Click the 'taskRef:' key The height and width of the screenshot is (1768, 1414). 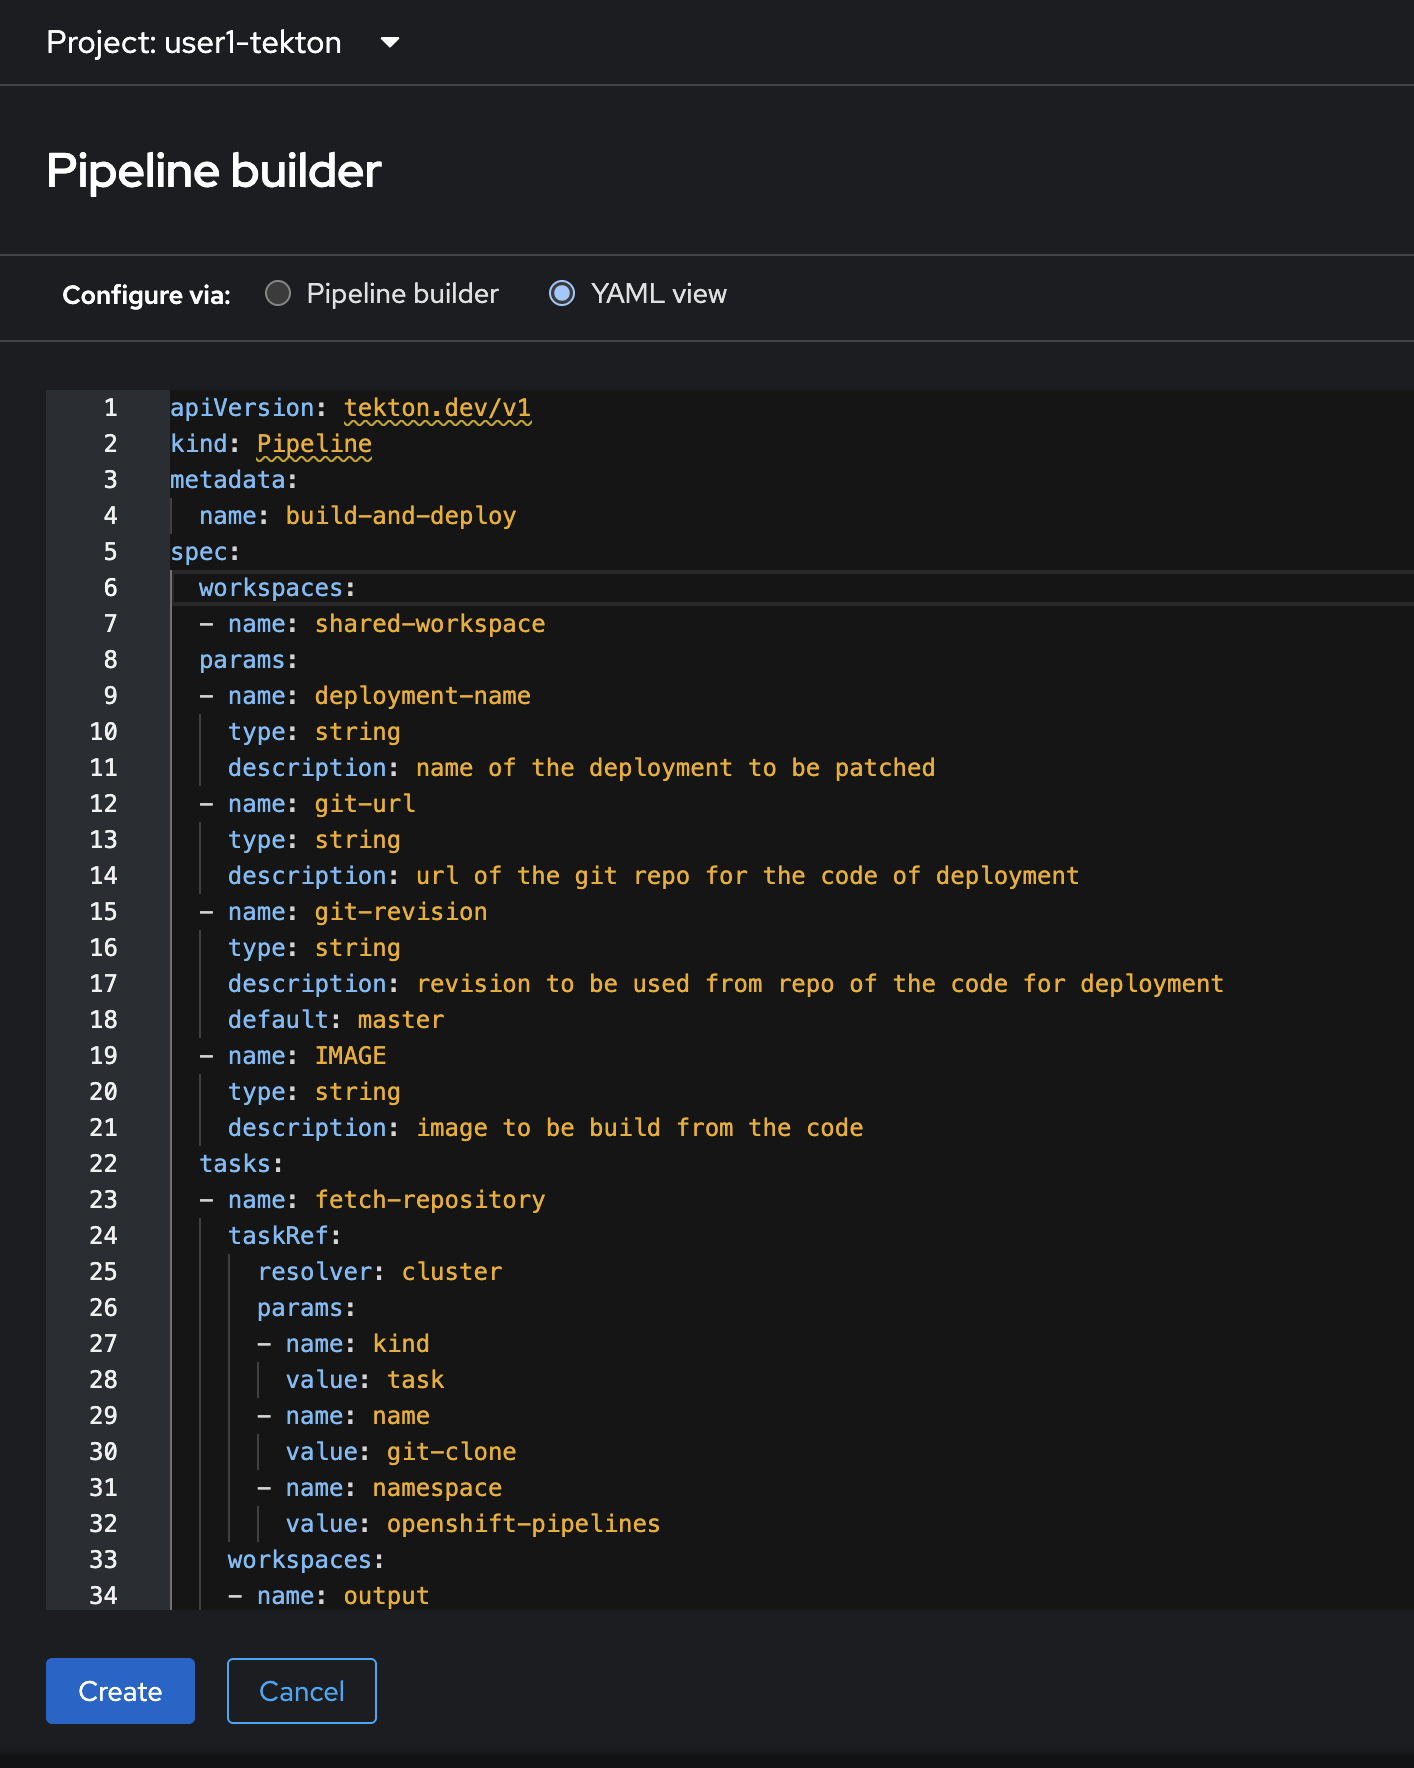pyautogui.click(x=284, y=1236)
